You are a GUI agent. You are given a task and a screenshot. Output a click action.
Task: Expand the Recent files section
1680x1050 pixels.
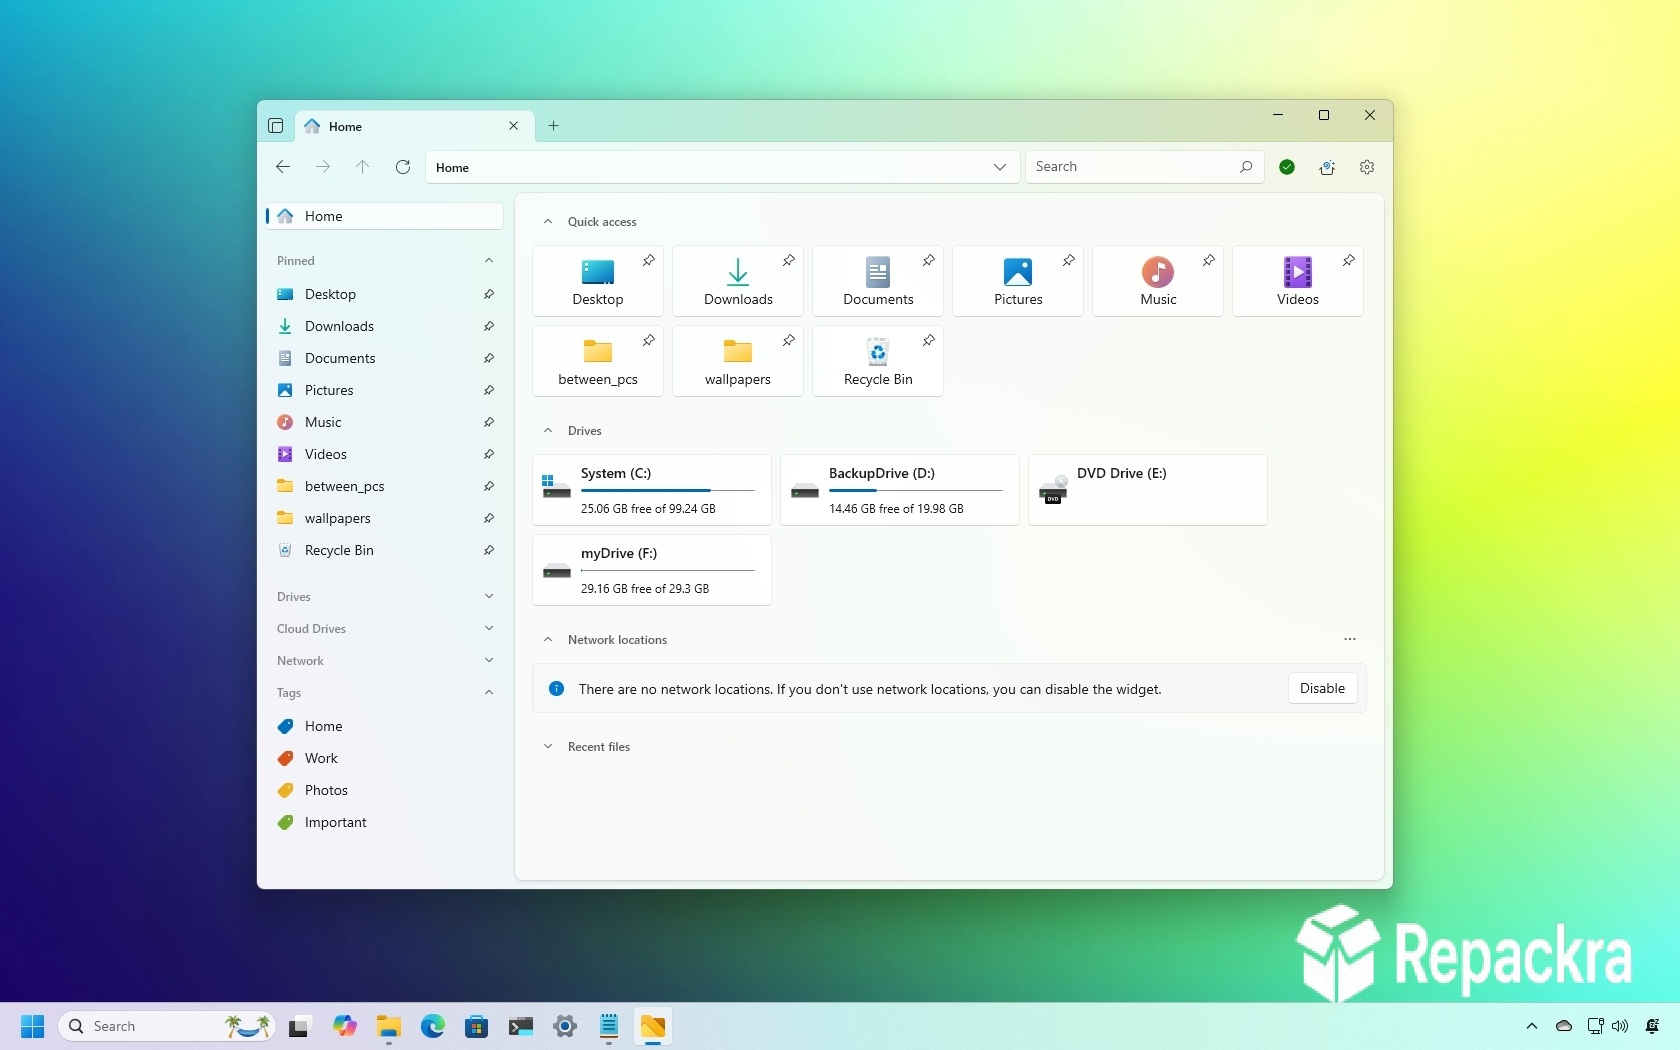(x=548, y=747)
